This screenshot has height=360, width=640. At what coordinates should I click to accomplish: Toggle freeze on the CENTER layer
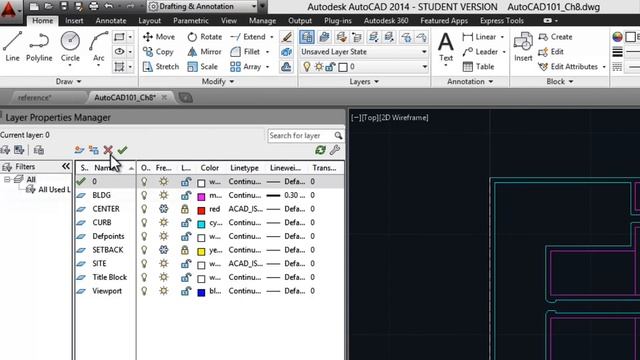(164, 209)
